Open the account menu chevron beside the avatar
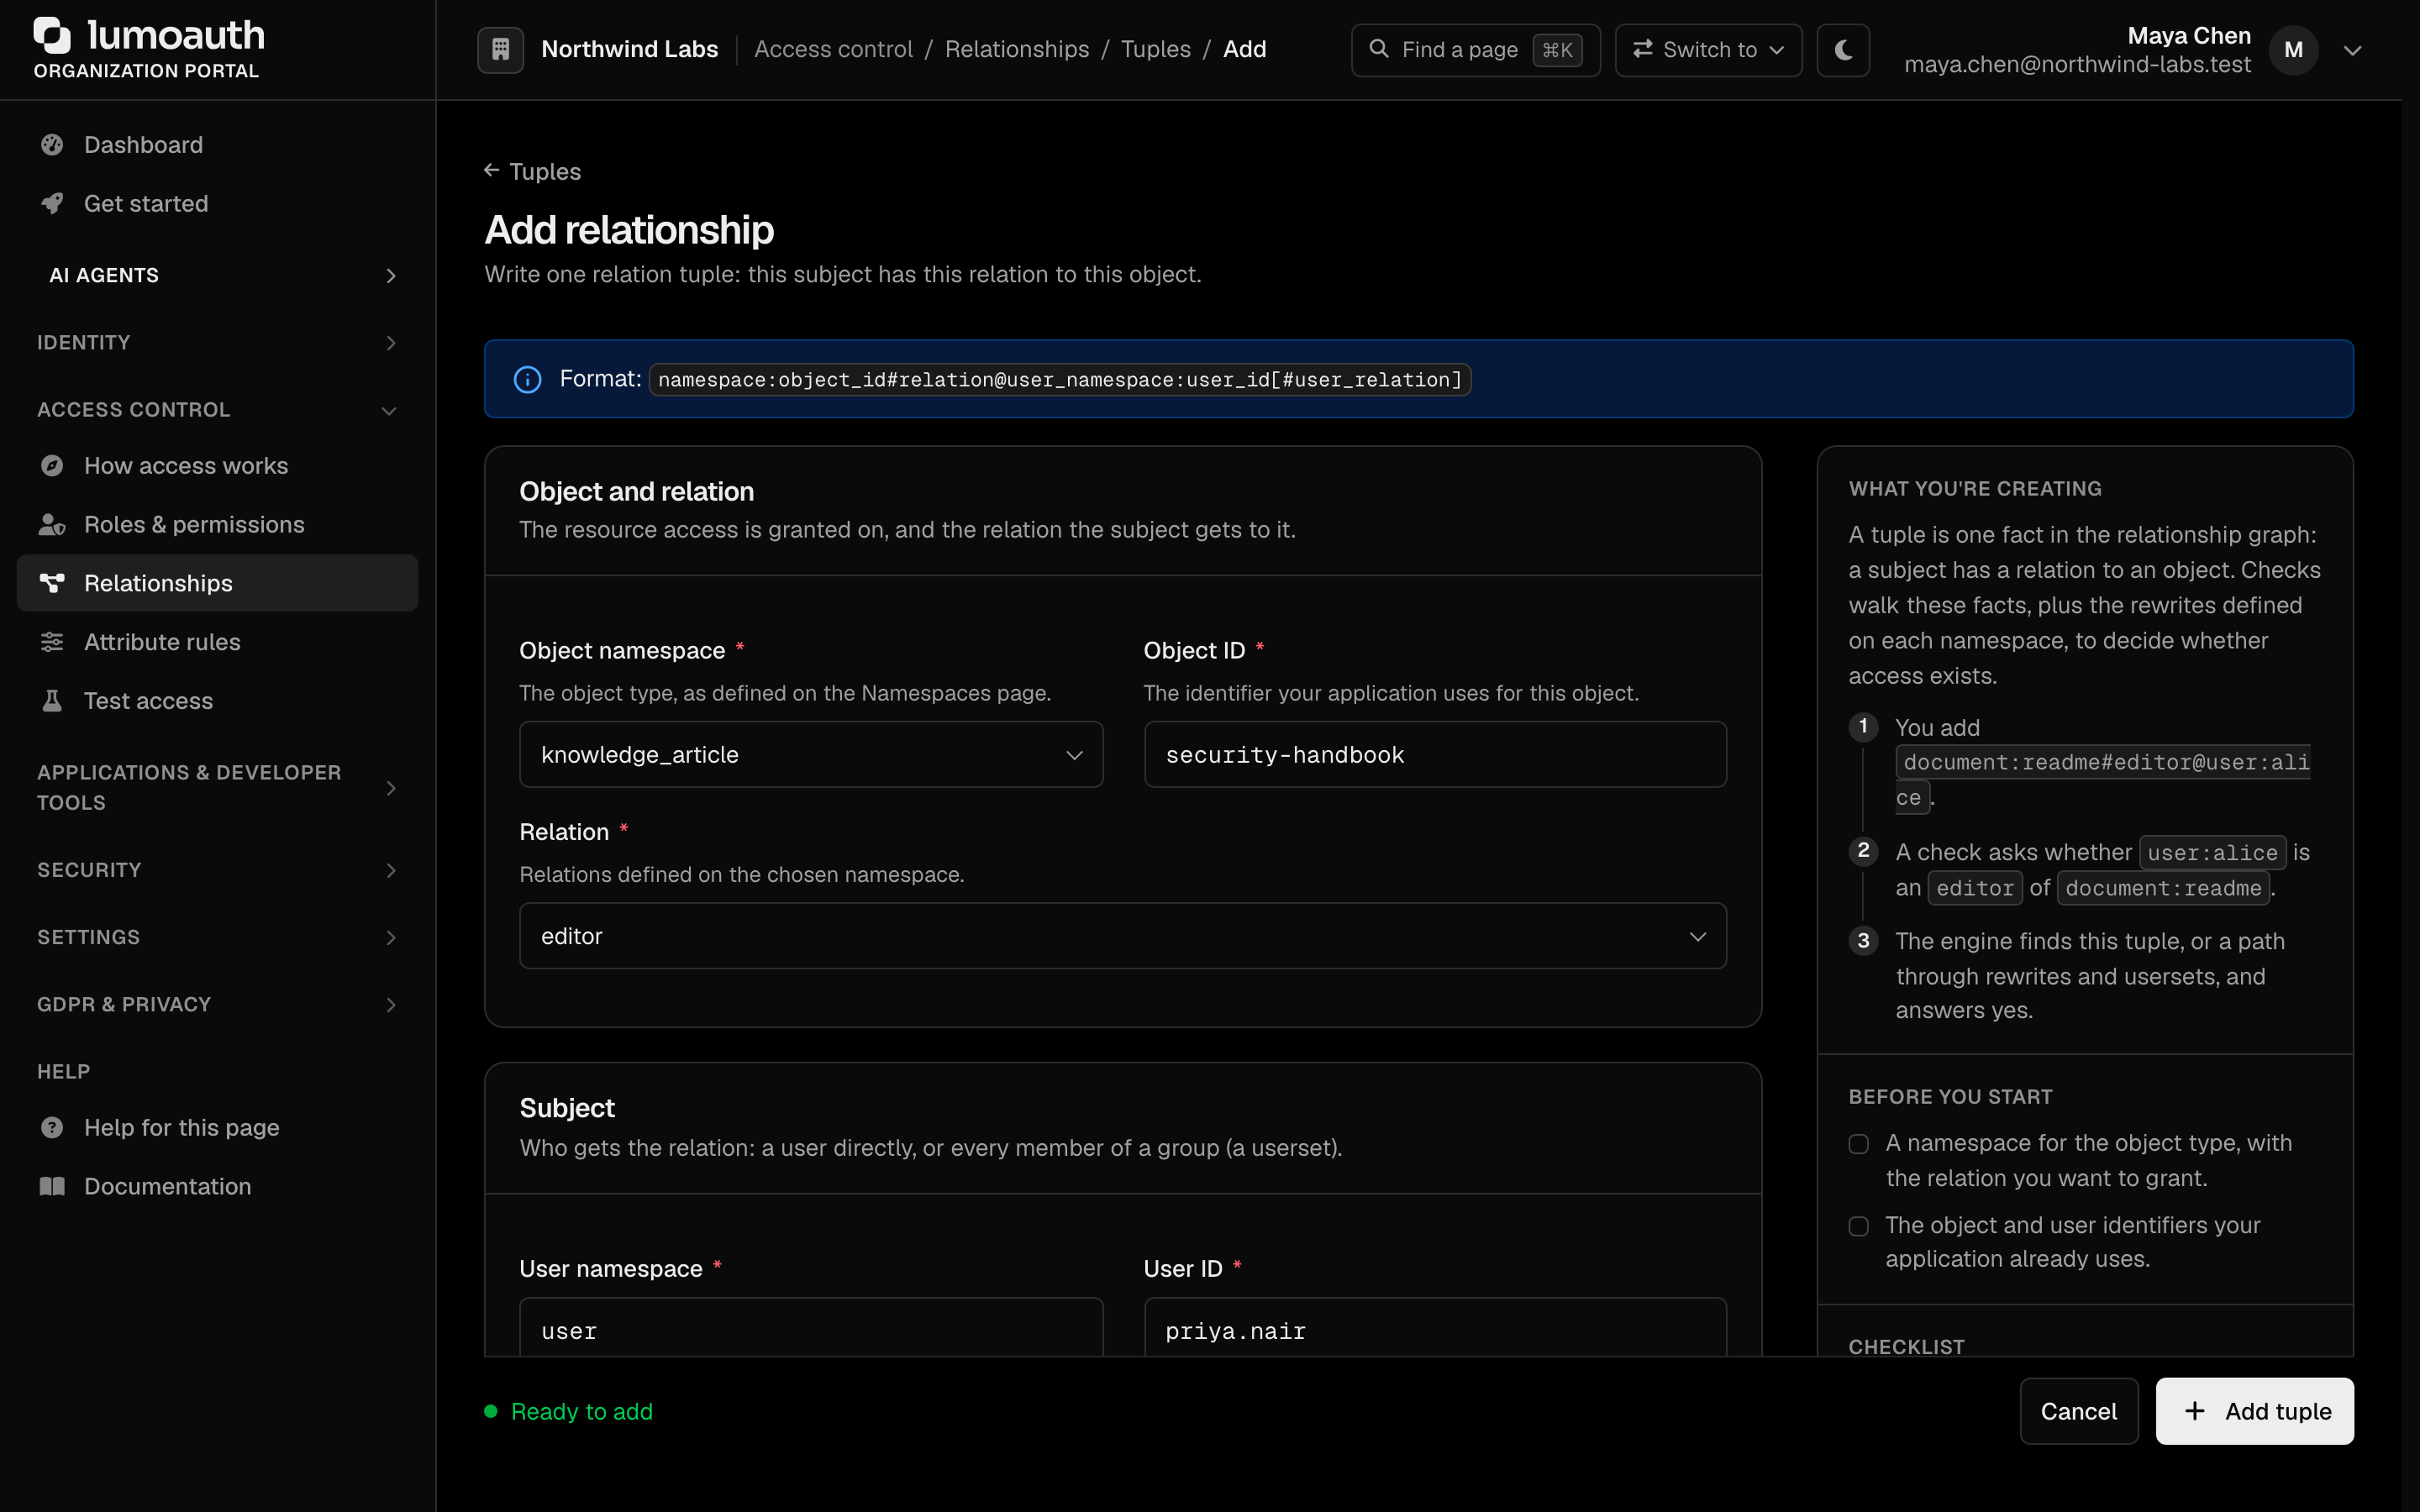 (2352, 50)
